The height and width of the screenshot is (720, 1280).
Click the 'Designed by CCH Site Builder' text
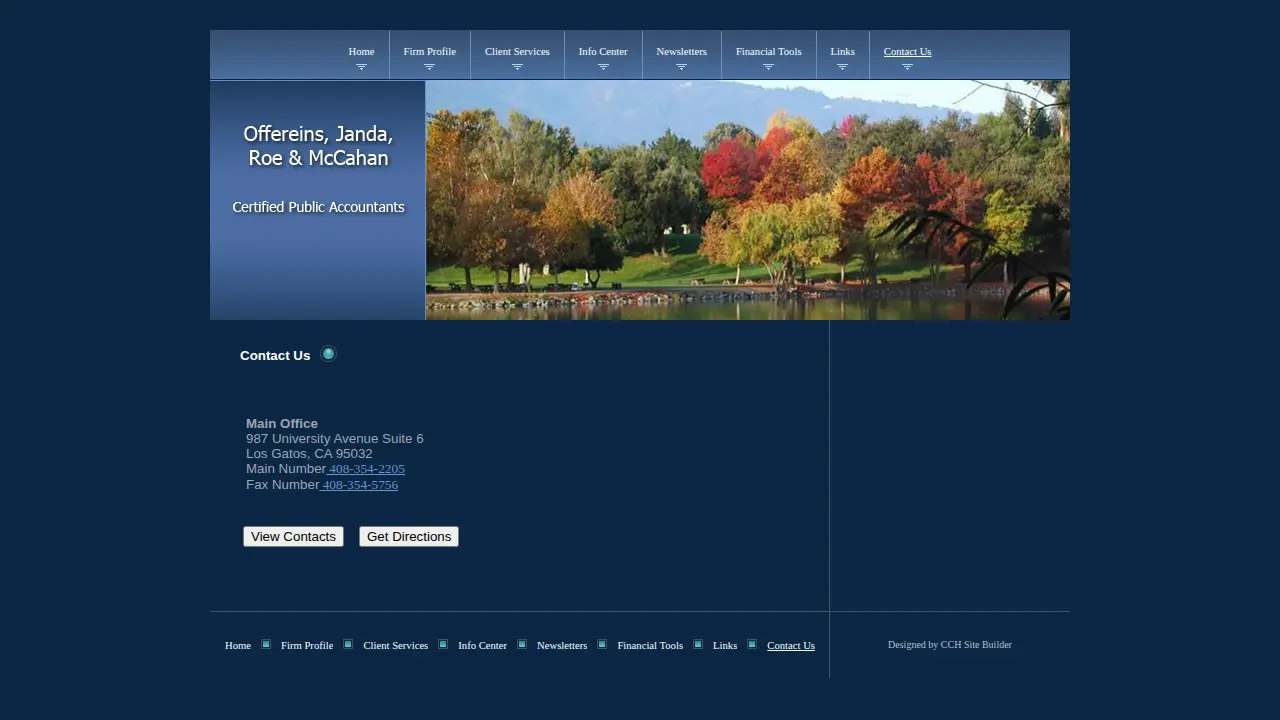point(950,645)
